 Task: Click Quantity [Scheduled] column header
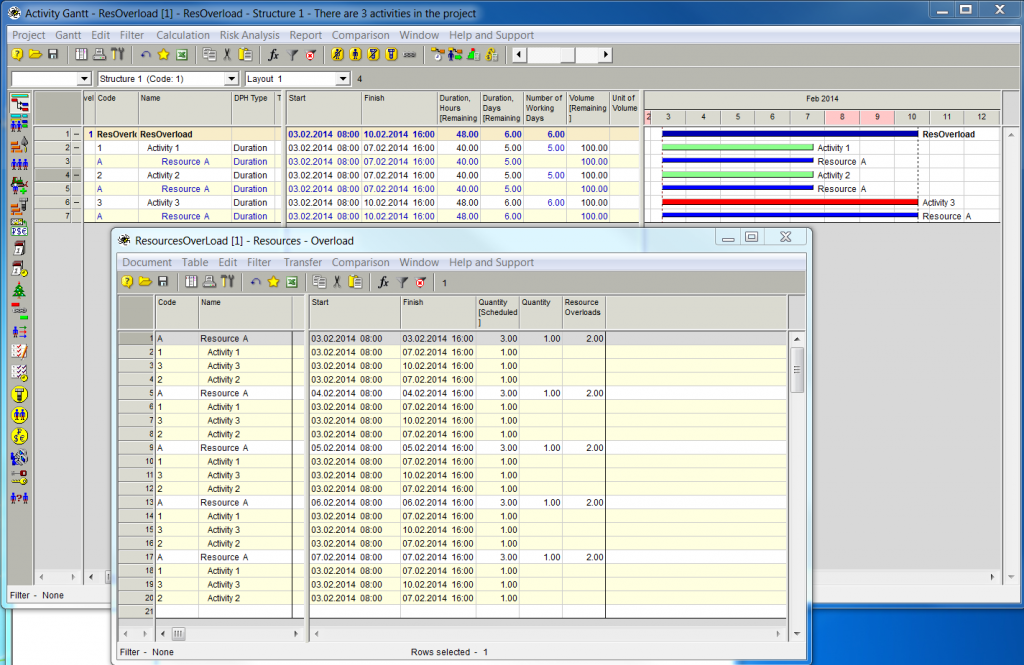tap(498, 312)
